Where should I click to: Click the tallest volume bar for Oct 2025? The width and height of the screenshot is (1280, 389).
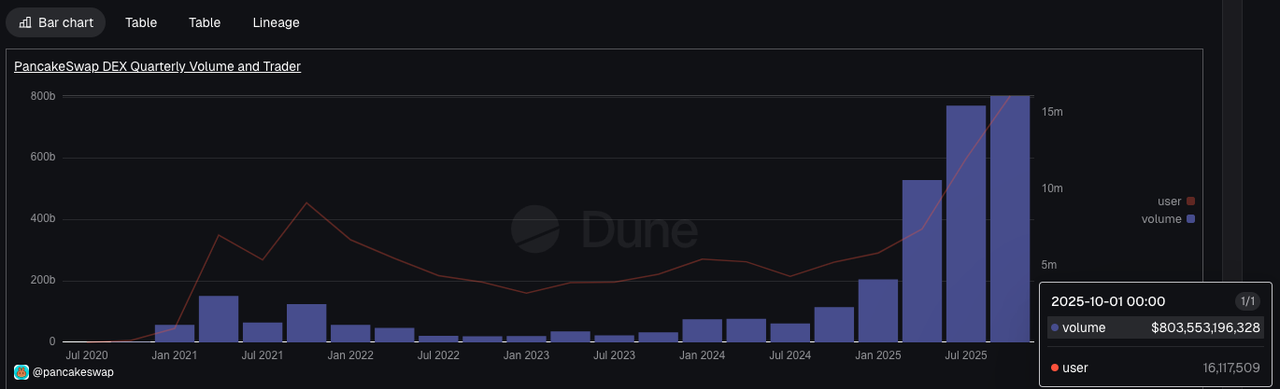[x=1010, y=219]
